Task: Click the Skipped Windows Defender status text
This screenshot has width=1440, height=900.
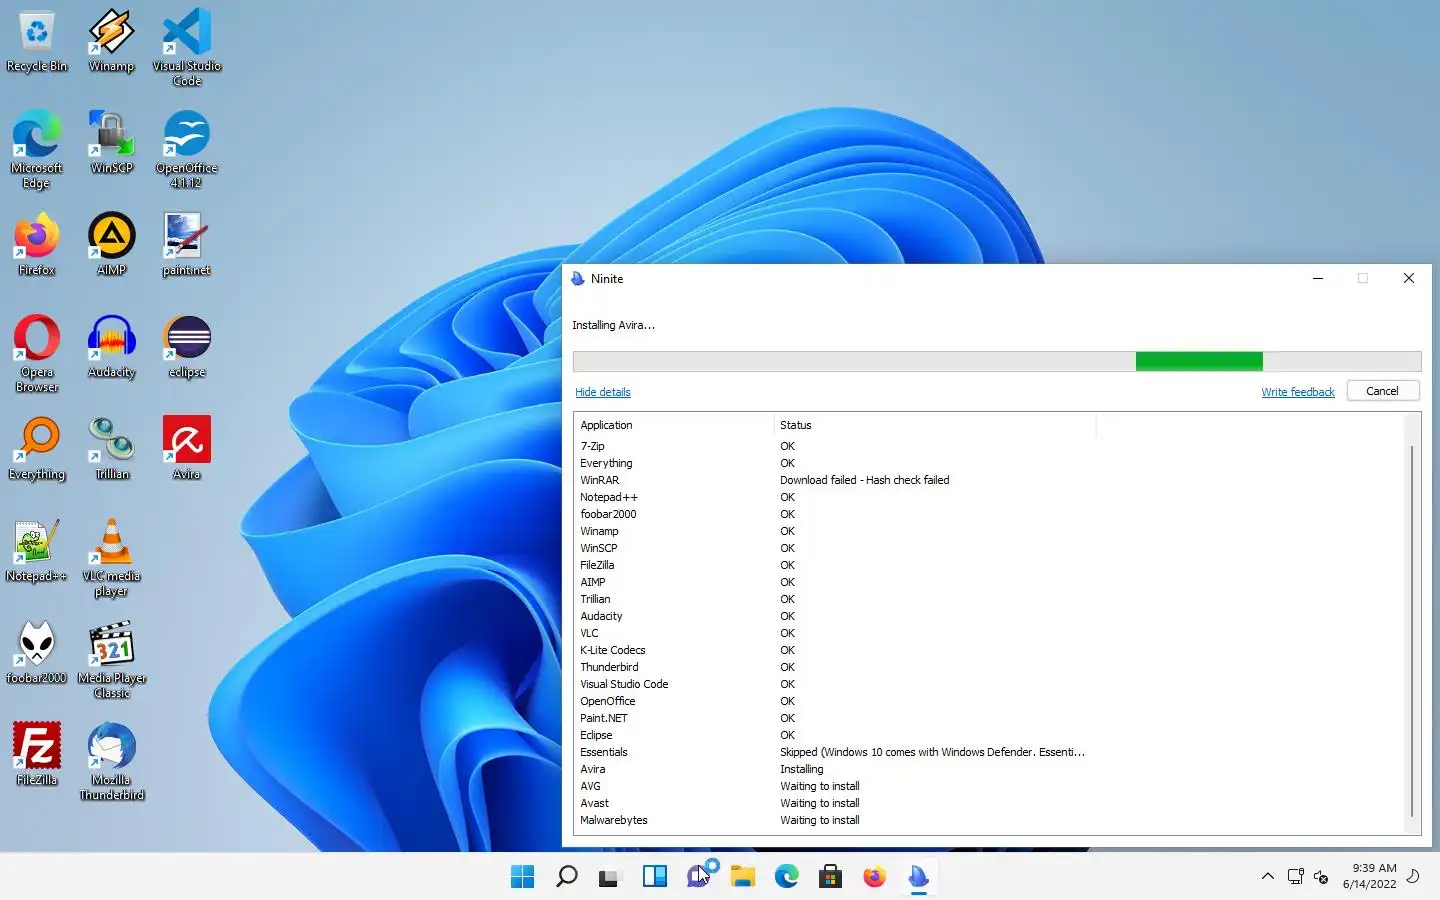Action: 932,752
